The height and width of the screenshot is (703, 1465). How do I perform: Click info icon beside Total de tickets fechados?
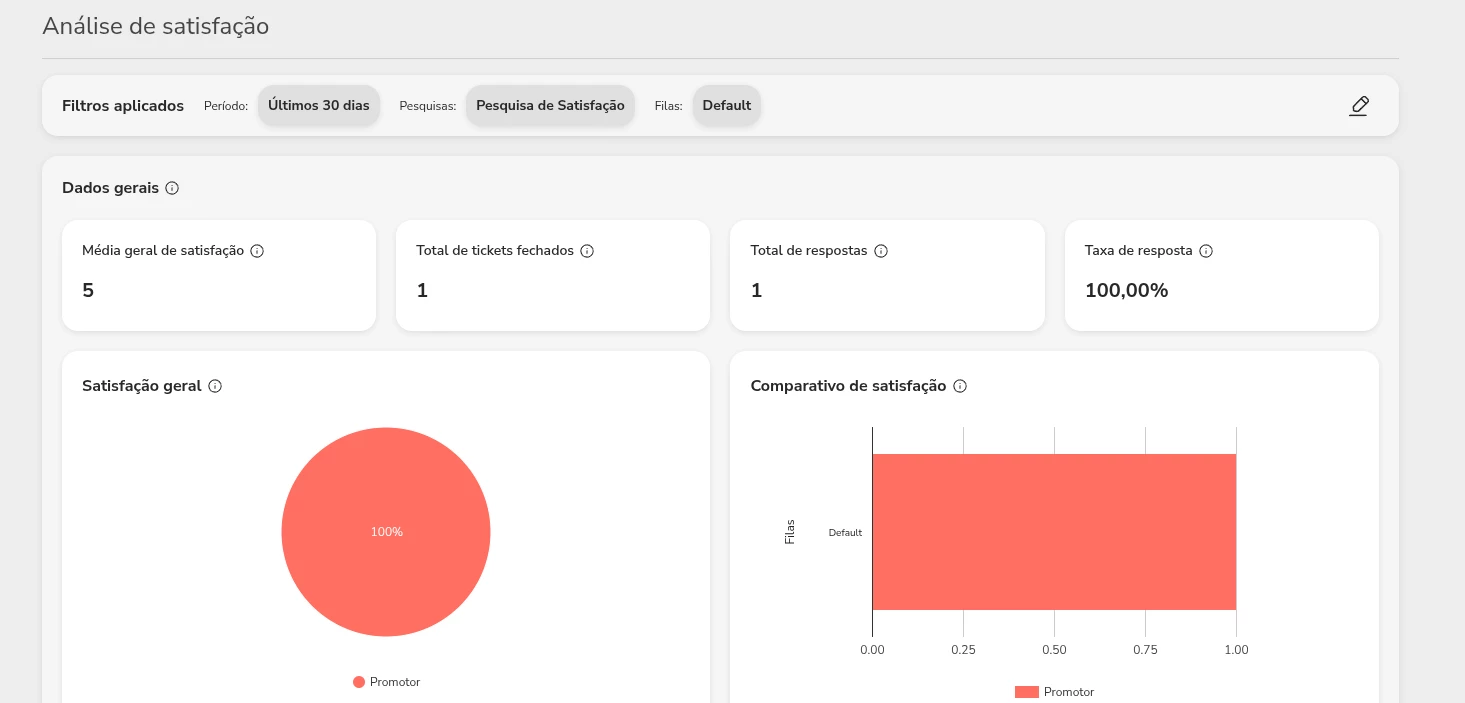coord(587,251)
